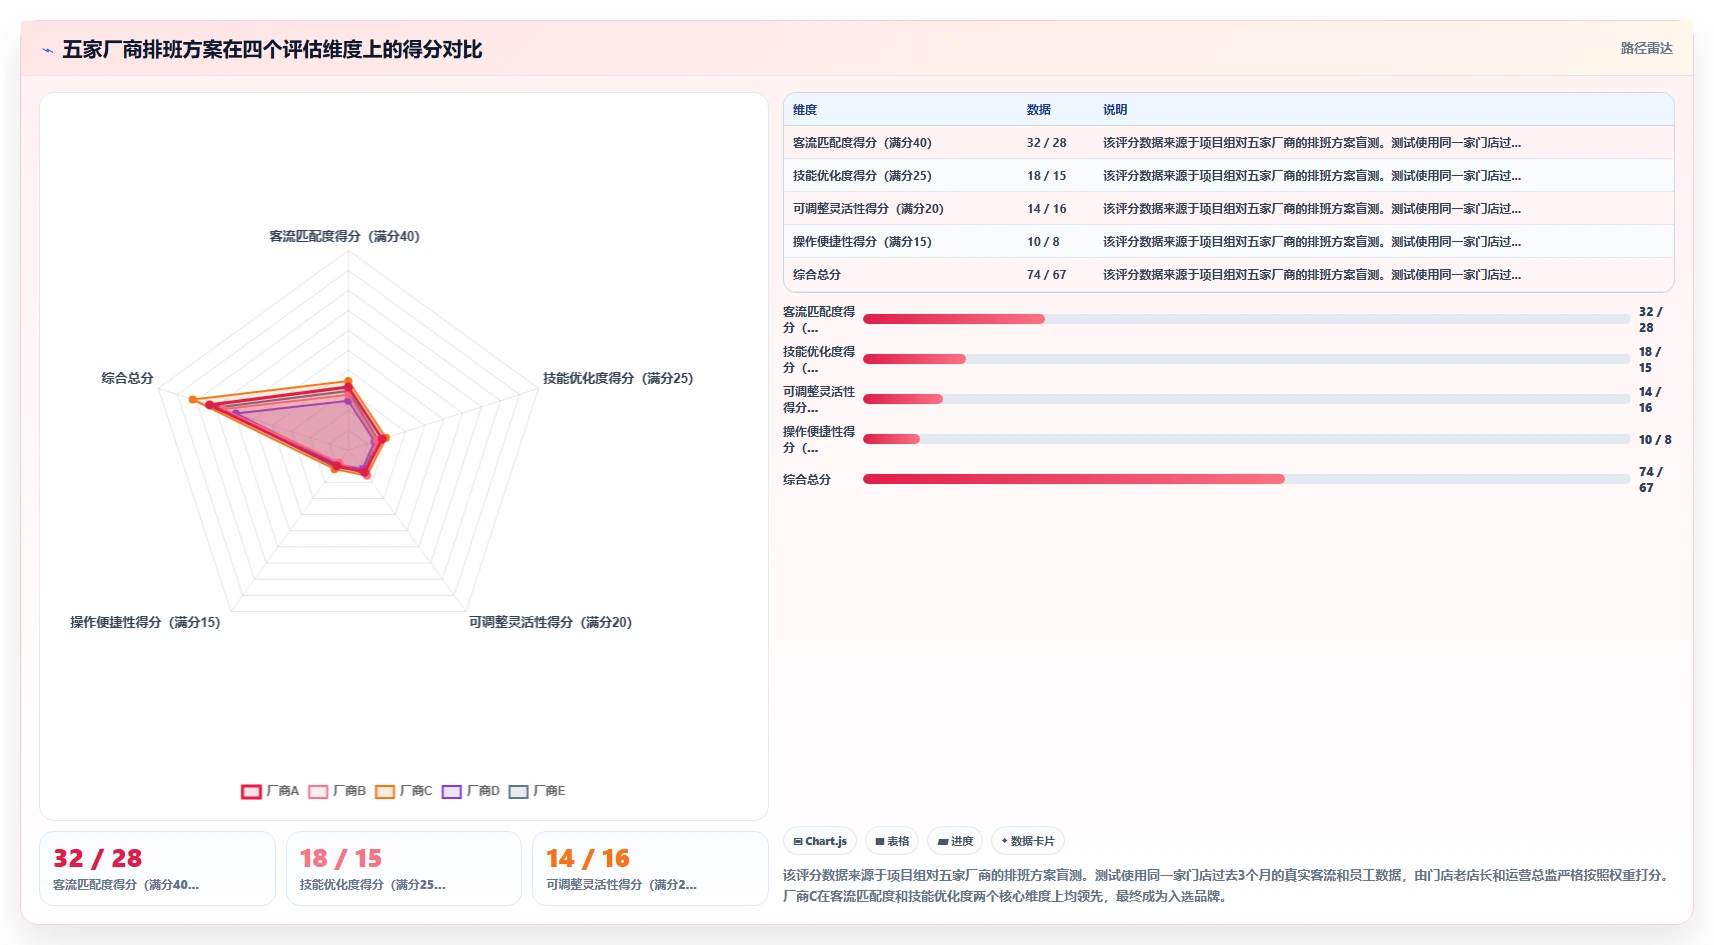The width and height of the screenshot is (1714, 945).
Task: Click the 74 / 67 progress value
Action: tap(1650, 480)
